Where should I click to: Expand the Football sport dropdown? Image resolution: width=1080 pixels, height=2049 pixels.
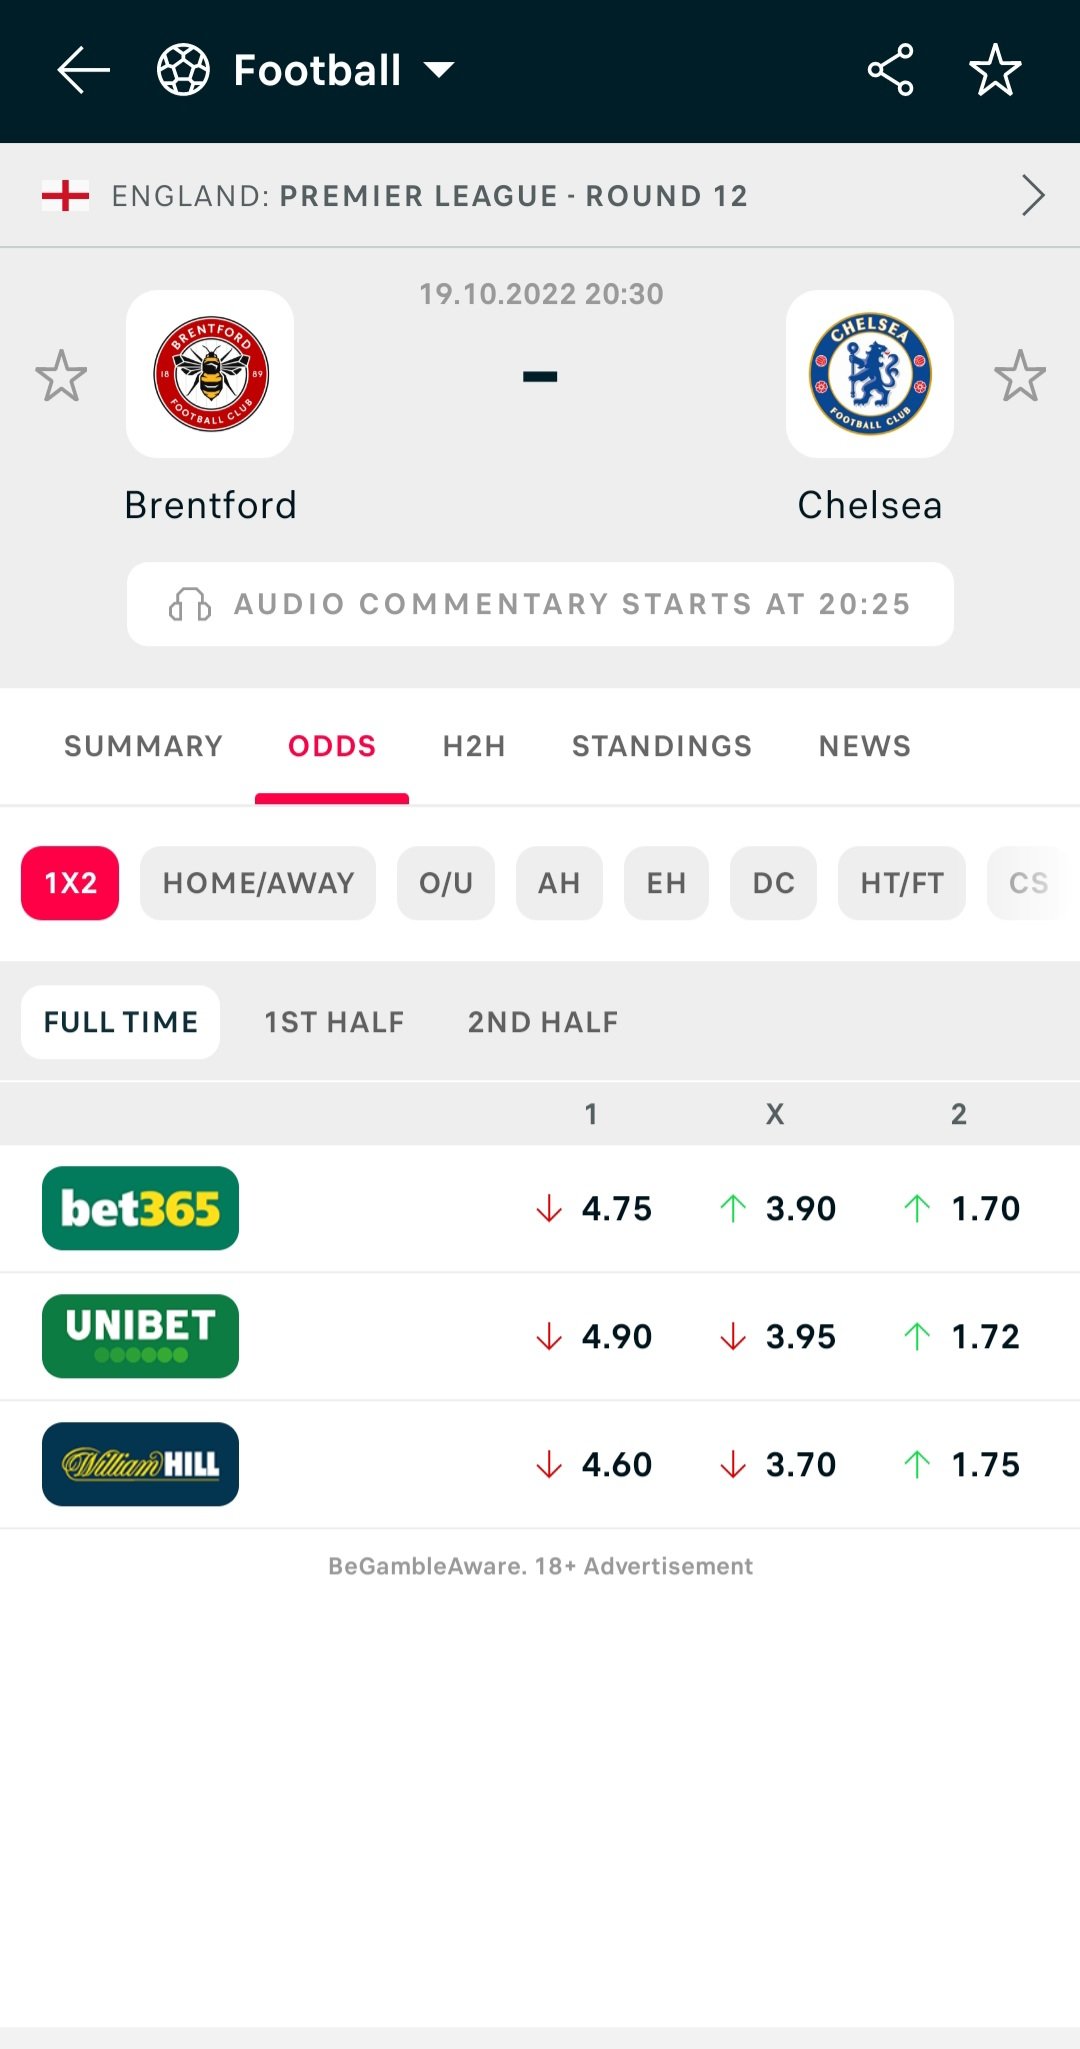click(439, 70)
